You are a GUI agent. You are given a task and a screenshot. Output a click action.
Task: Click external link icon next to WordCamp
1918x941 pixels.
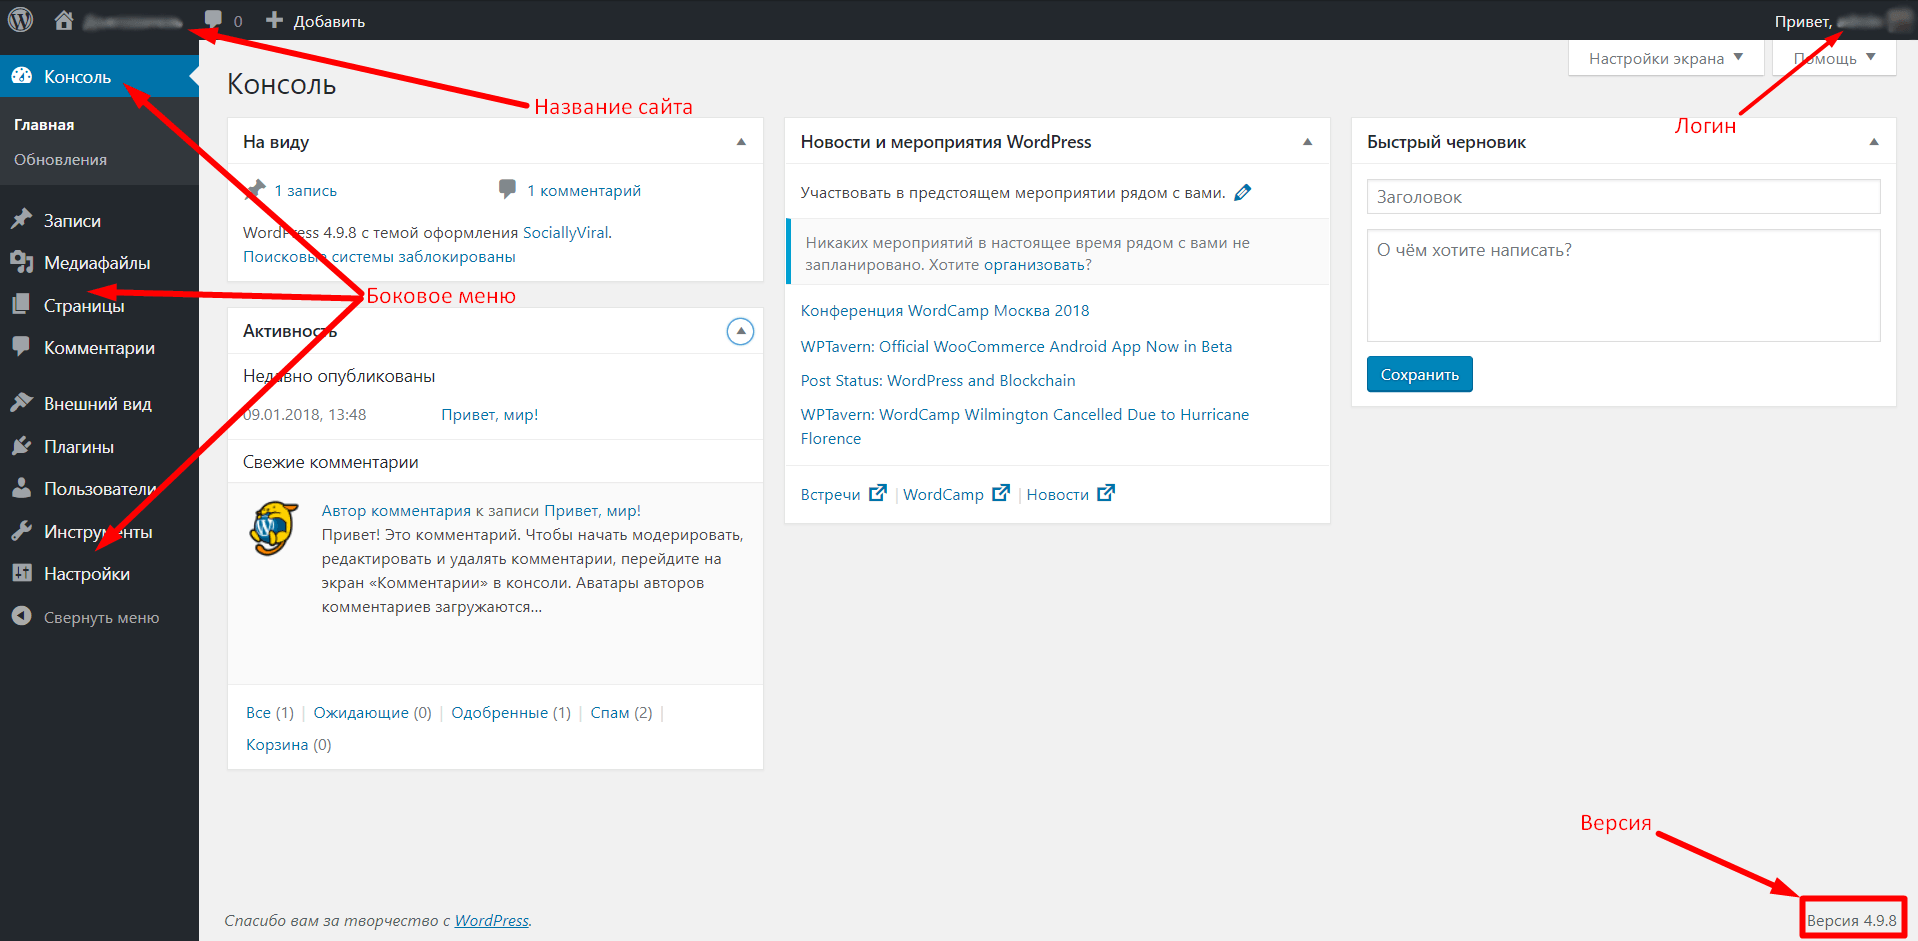tap(1001, 493)
